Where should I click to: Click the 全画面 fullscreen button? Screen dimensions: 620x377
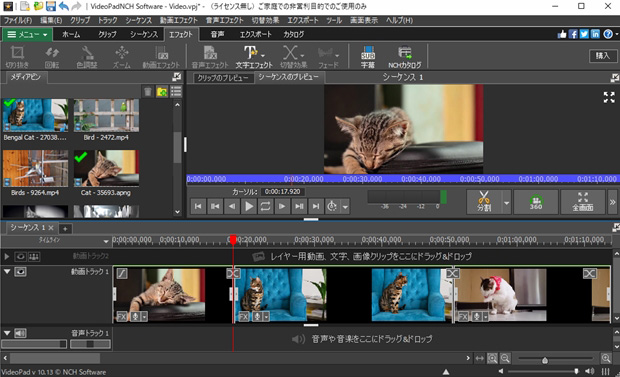(x=583, y=202)
